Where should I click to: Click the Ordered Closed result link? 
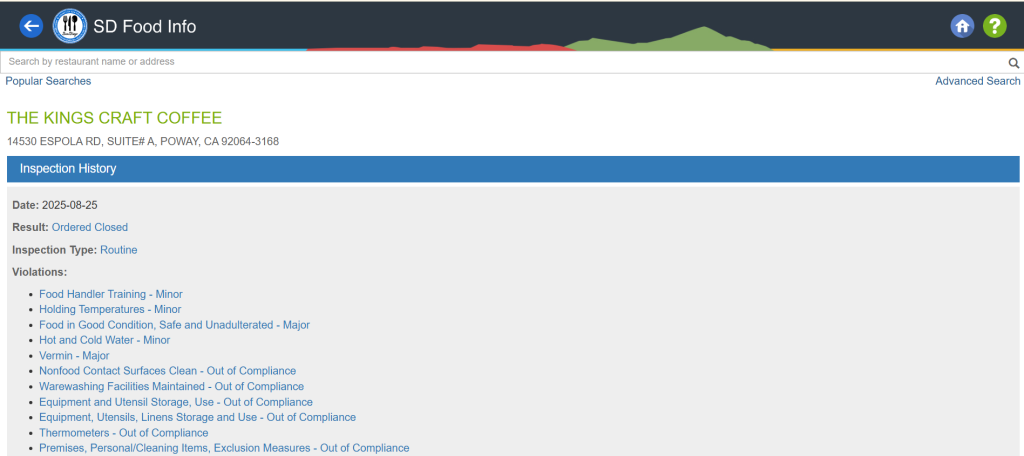90,227
